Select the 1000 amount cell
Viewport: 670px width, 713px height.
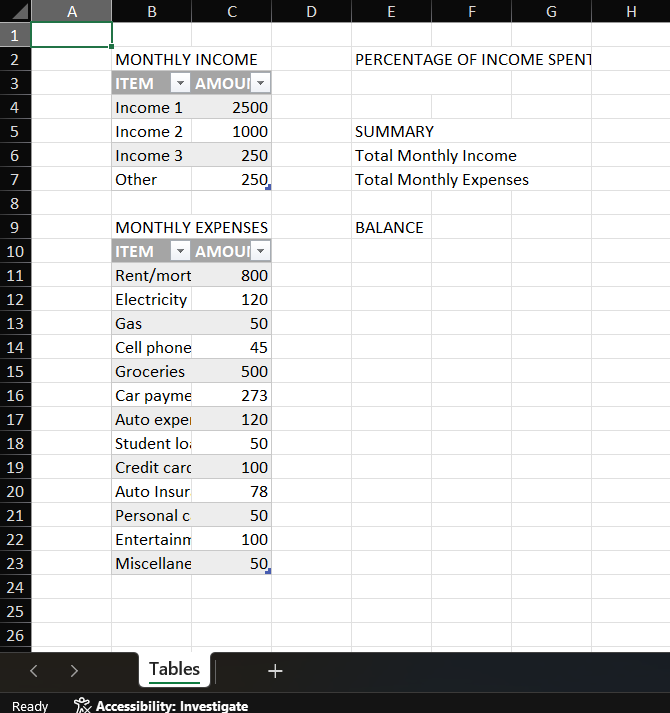232,131
